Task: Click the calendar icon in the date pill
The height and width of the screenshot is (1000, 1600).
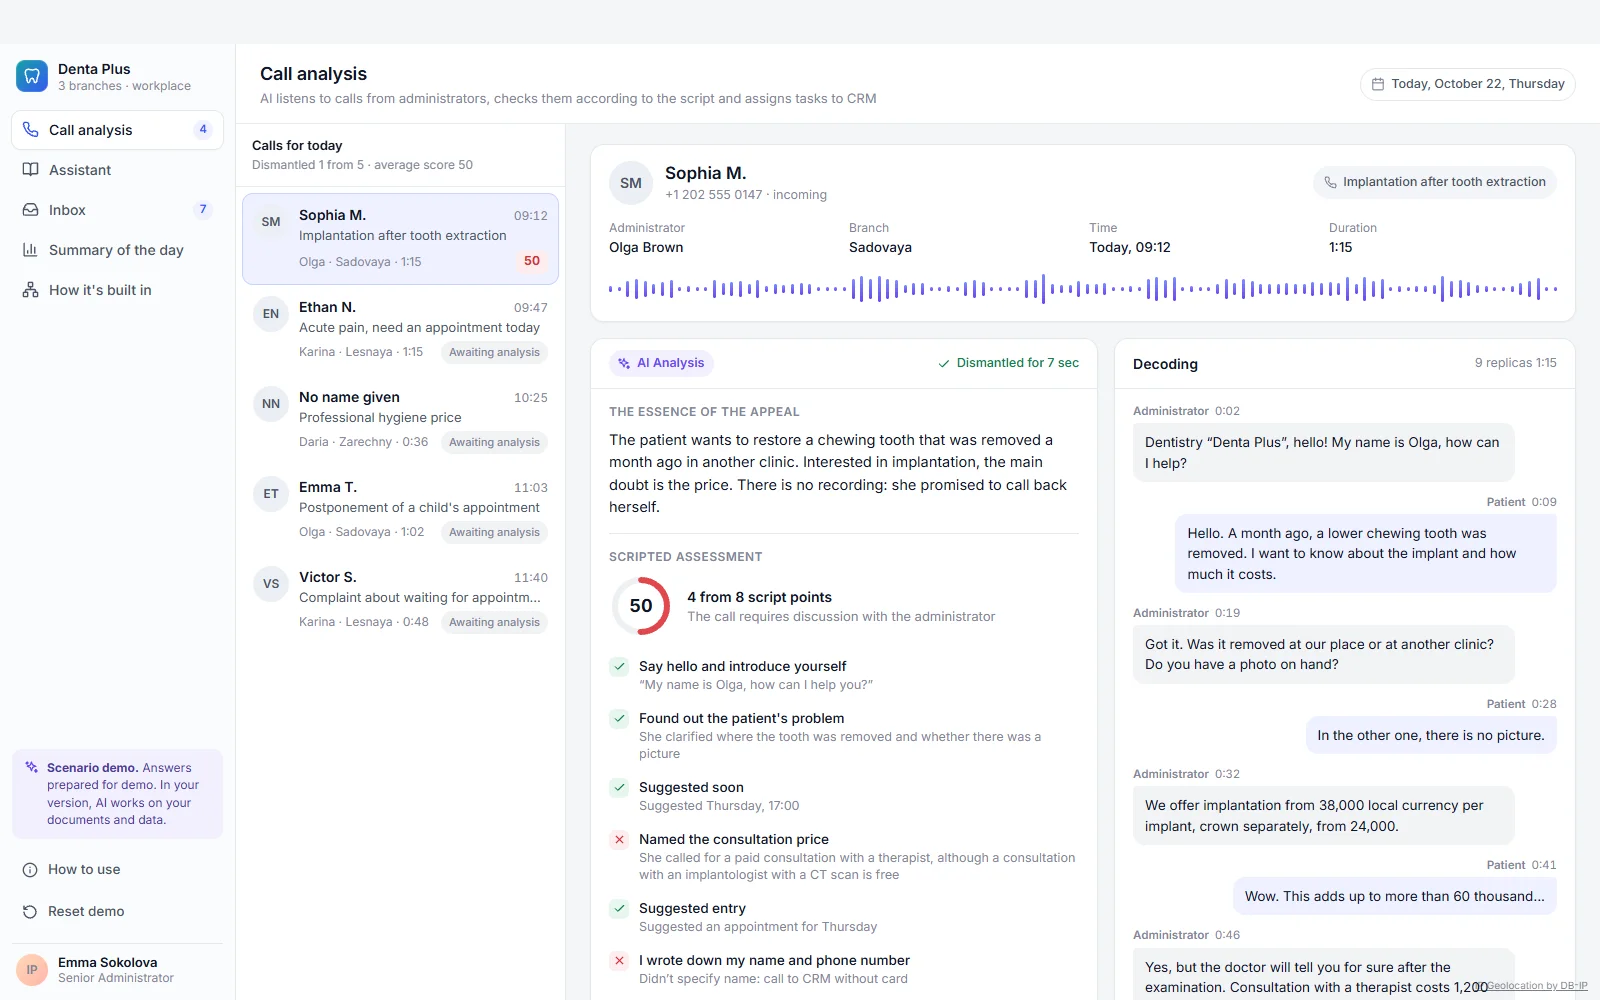Action: [1378, 84]
